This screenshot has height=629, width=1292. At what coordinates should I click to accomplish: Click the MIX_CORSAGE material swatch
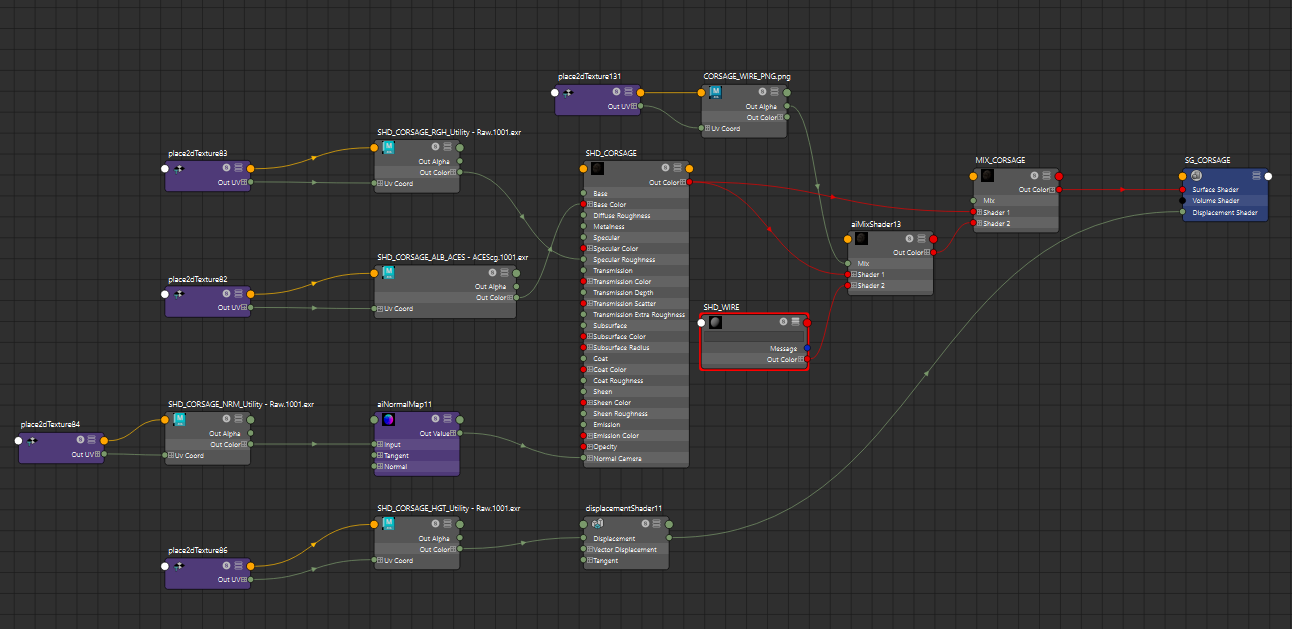coord(987,175)
